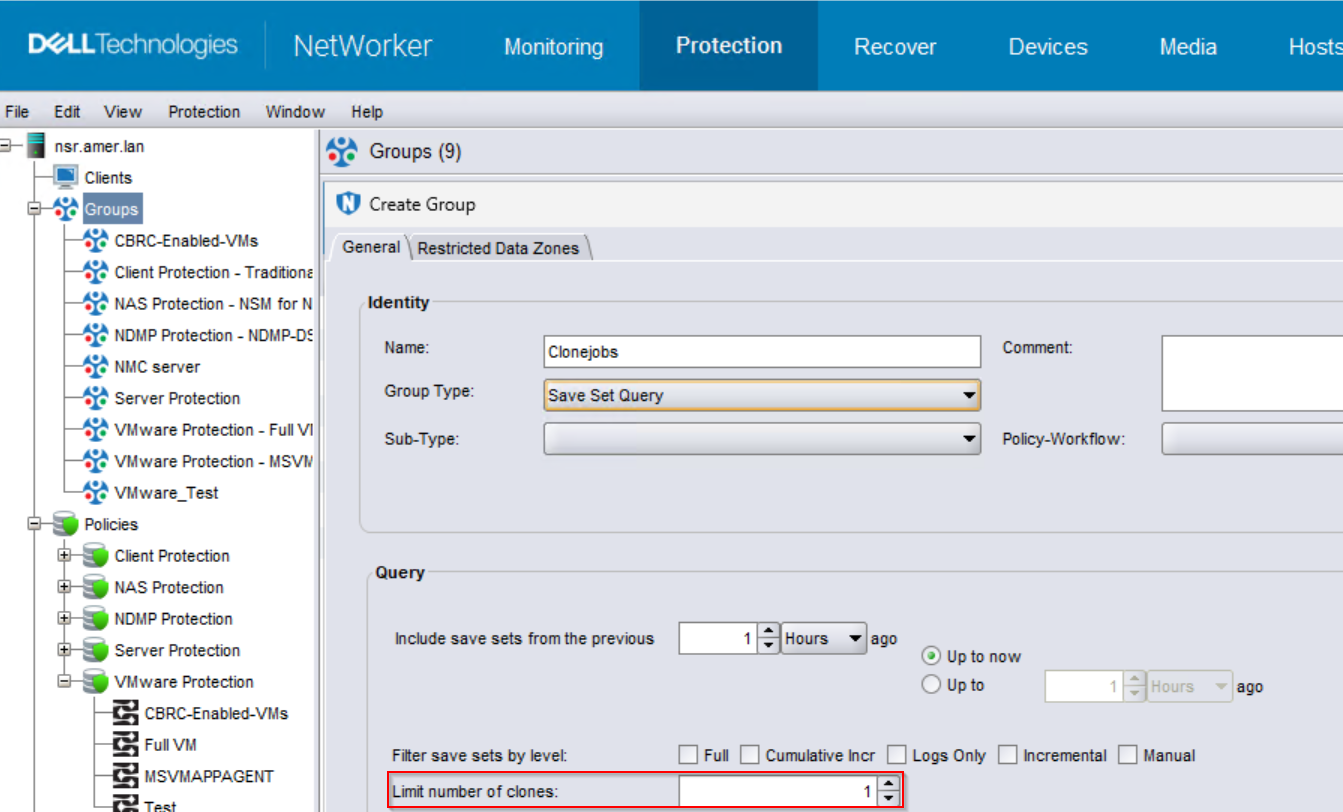Enable the Full level checkbox
Viewport: 1343px width, 812px height.
[x=688, y=755]
